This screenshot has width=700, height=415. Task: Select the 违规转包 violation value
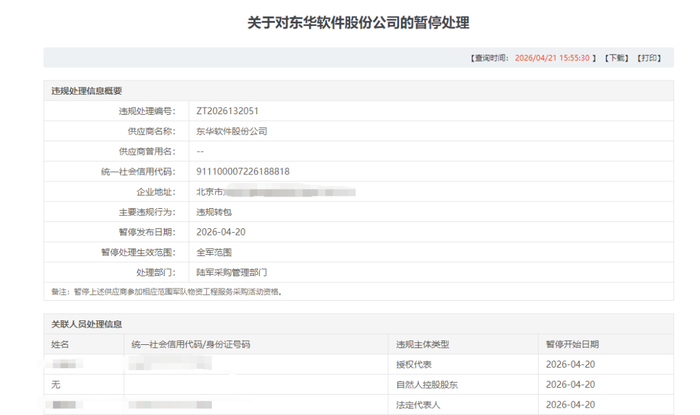(x=214, y=212)
